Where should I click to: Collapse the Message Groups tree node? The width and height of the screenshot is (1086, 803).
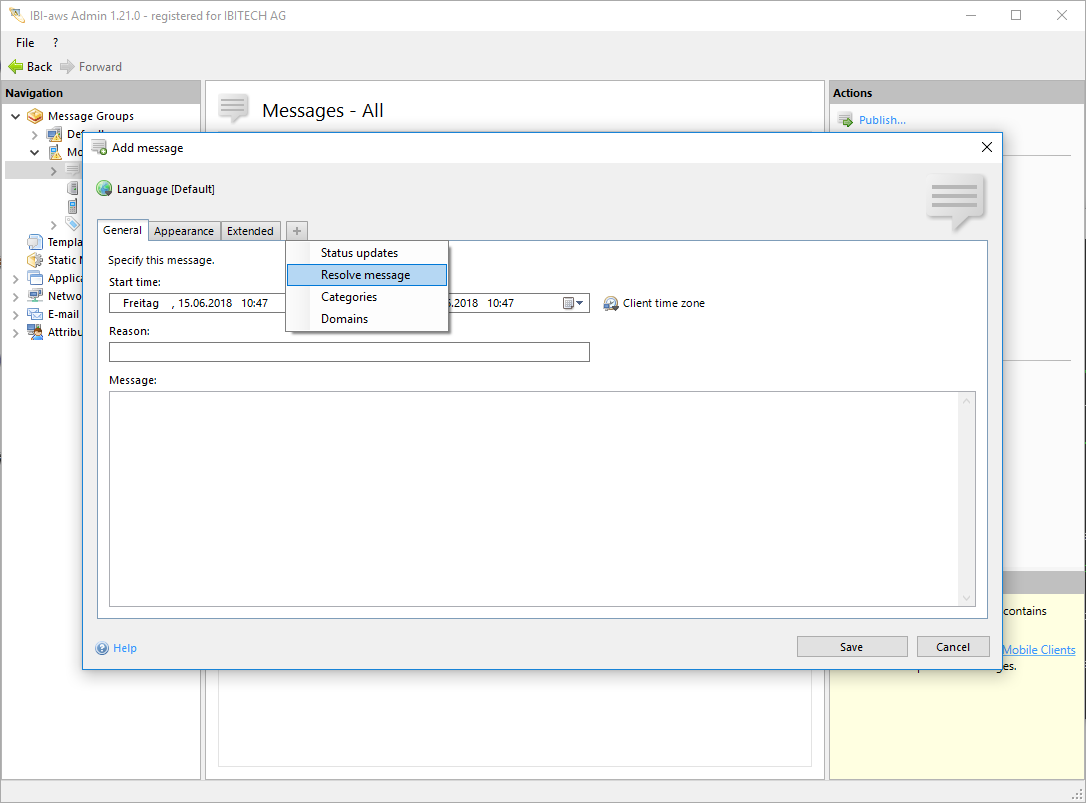click(x=16, y=116)
